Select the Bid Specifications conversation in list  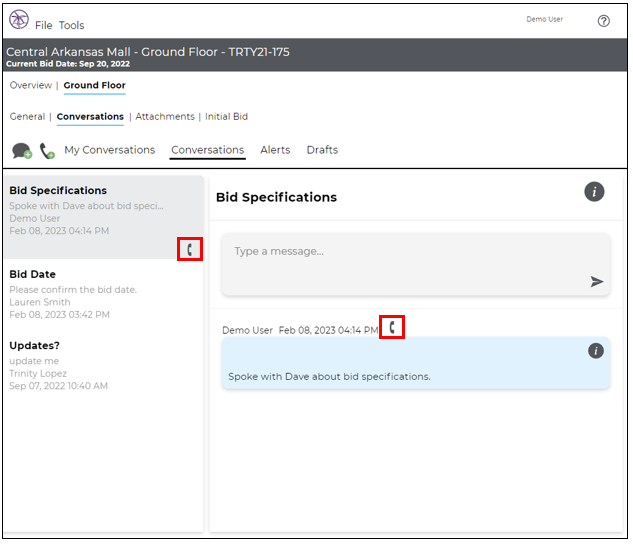click(x=104, y=217)
